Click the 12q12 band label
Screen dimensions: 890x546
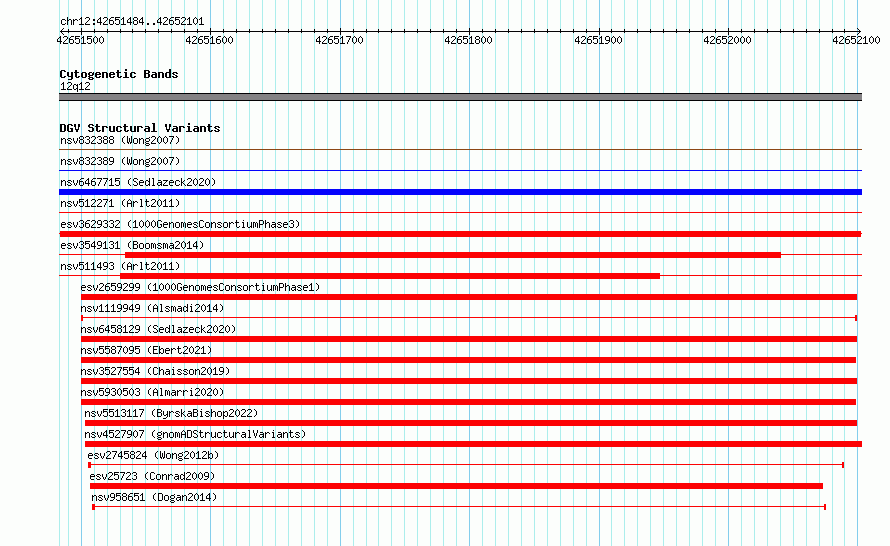pos(75,86)
